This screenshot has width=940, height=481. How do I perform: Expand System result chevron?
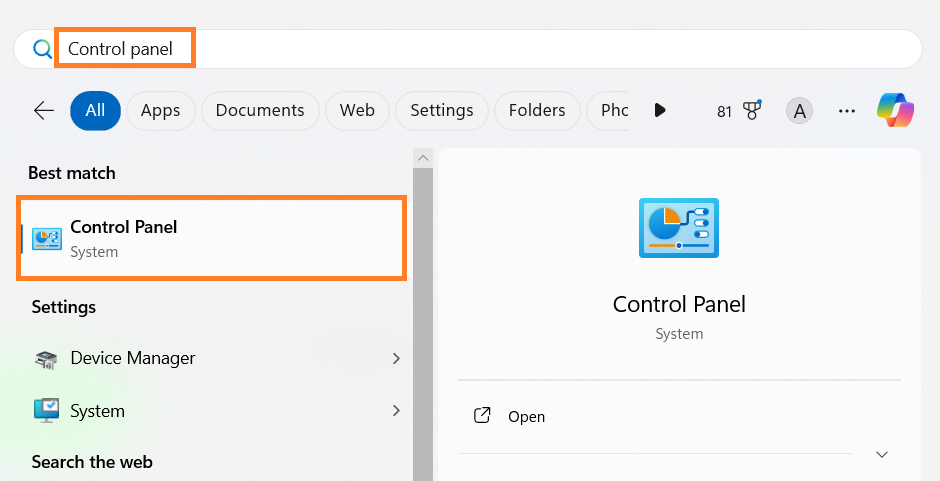click(x=396, y=411)
